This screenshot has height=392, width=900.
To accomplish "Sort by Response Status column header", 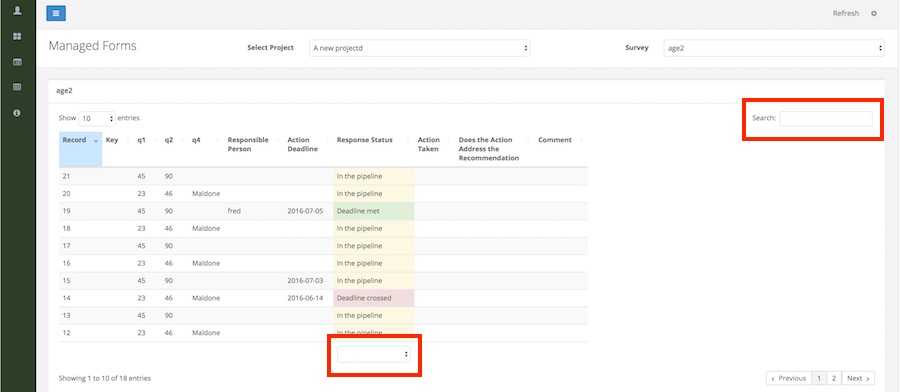I will tap(374, 149).
